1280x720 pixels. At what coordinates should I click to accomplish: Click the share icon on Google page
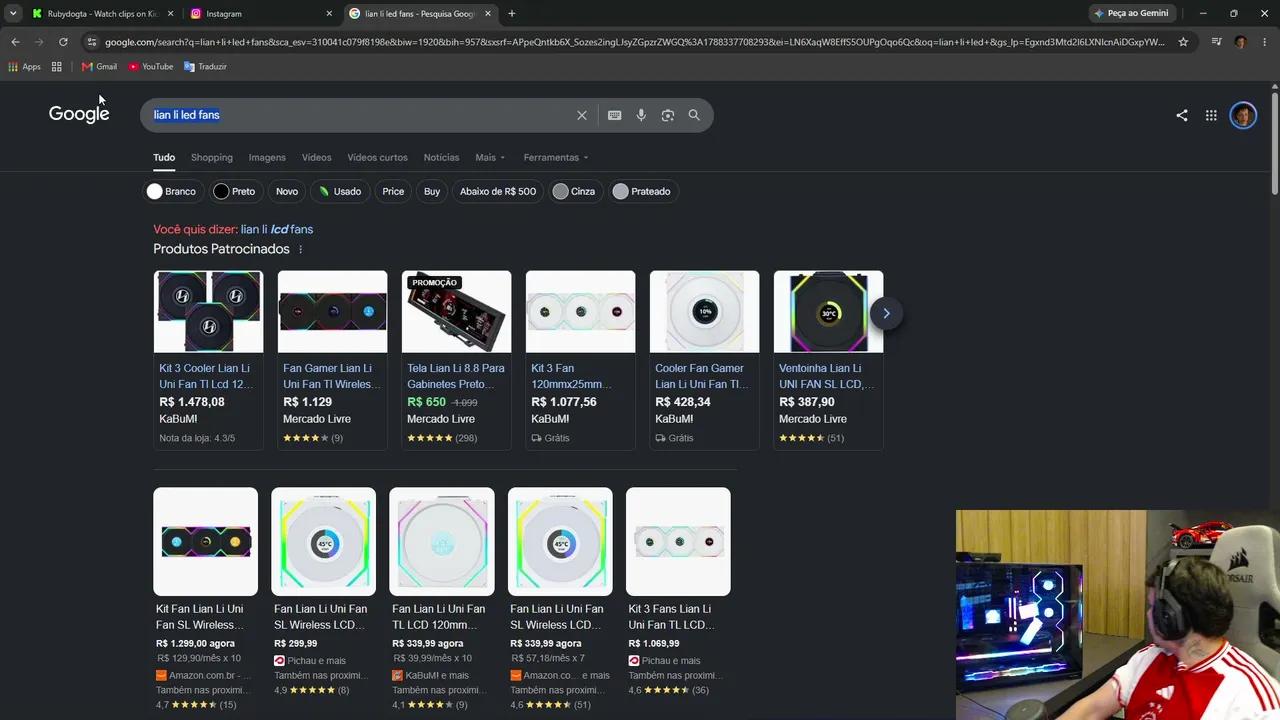pyautogui.click(x=1182, y=115)
